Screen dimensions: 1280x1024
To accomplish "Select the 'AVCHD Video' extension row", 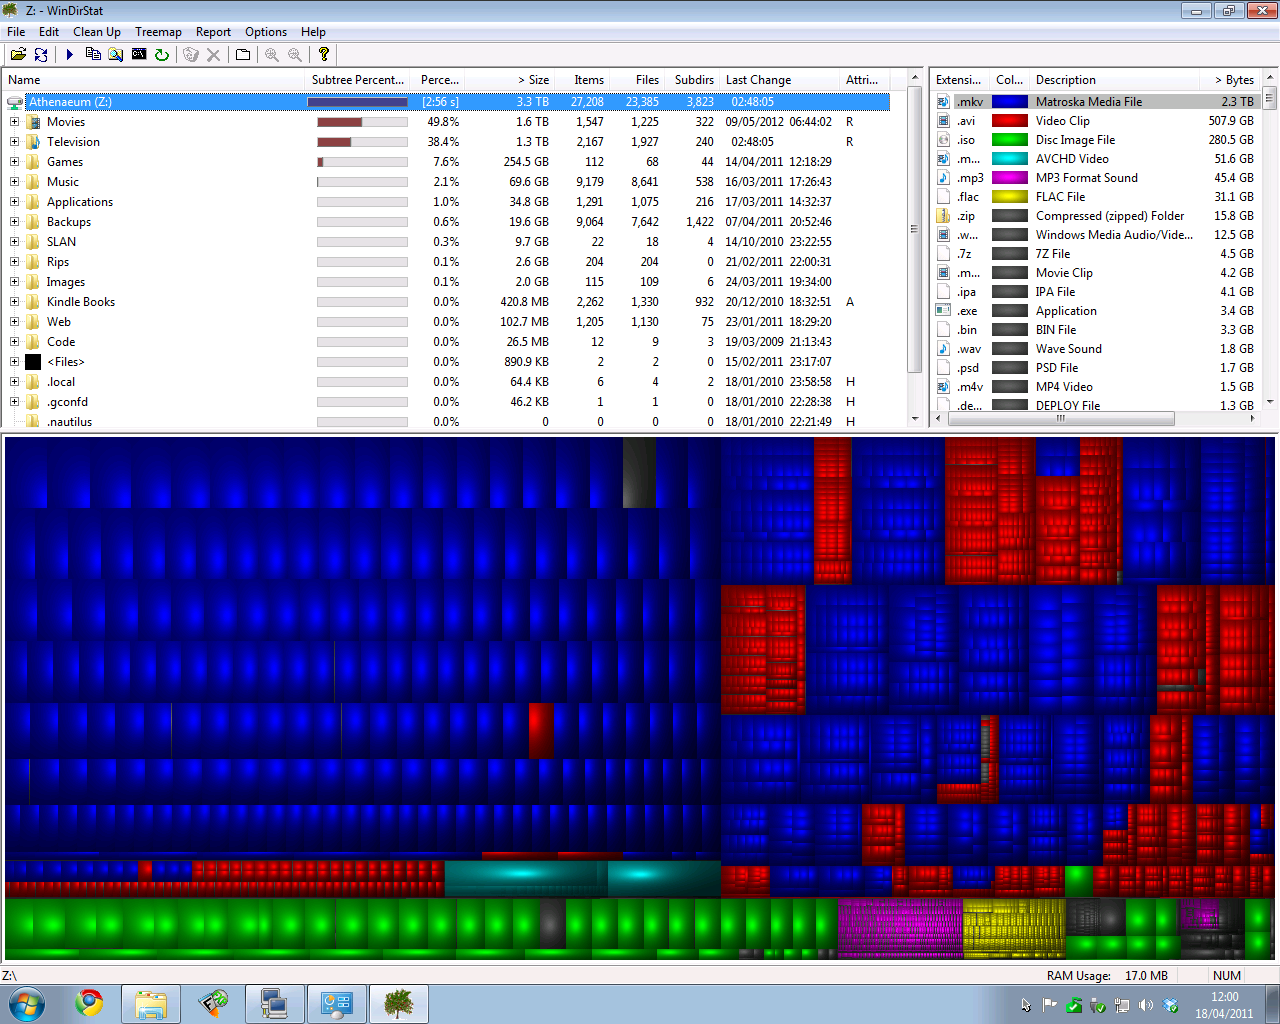I will point(1096,159).
